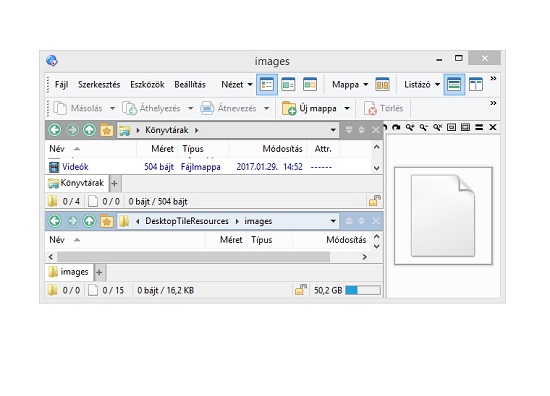Screen dimensions: 550x396
Task: Toggle the lock icon in the Könyvtárak status bar
Action: click(375, 201)
